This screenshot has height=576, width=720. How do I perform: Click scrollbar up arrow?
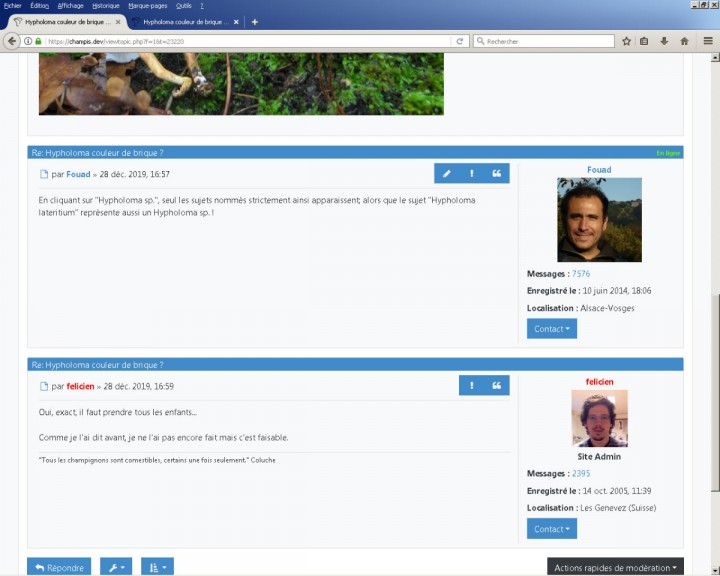point(715,58)
